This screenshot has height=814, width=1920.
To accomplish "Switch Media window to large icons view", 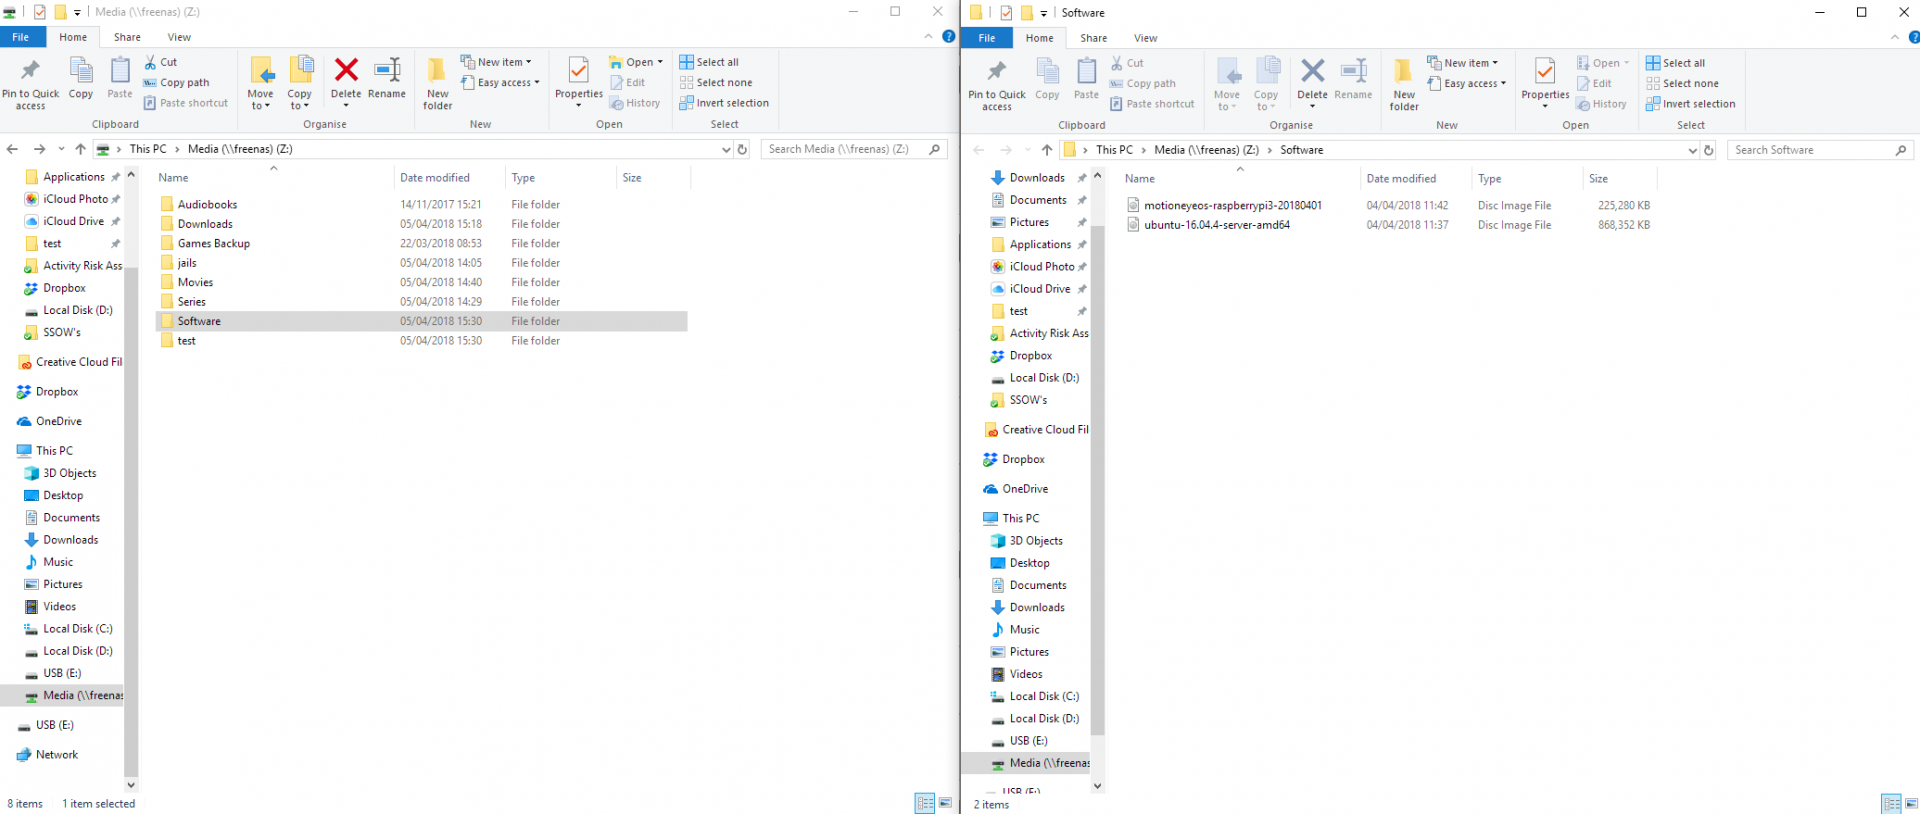I will [x=945, y=803].
